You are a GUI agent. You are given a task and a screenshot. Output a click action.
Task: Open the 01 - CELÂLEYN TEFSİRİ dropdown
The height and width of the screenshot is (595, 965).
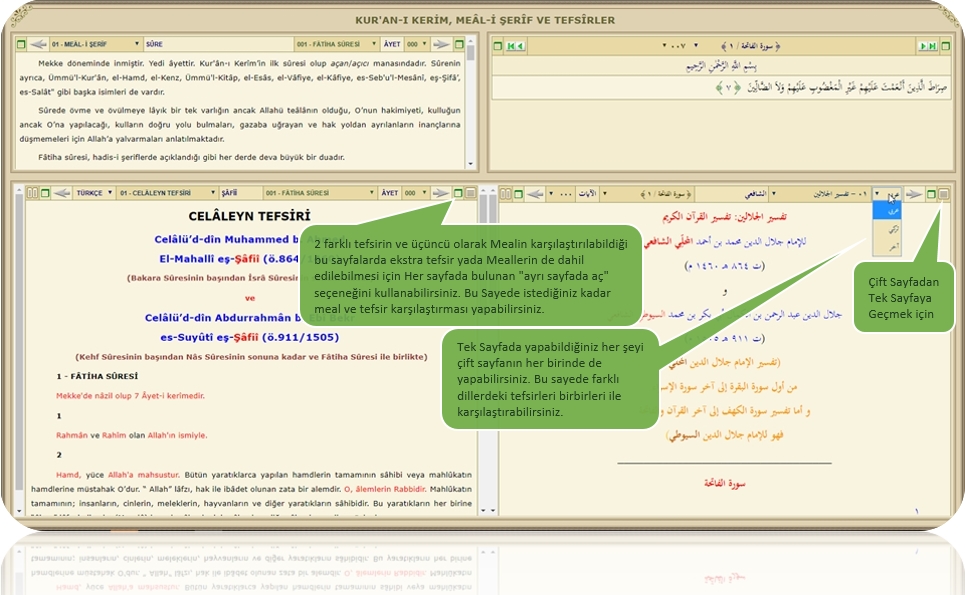click(167, 193)
